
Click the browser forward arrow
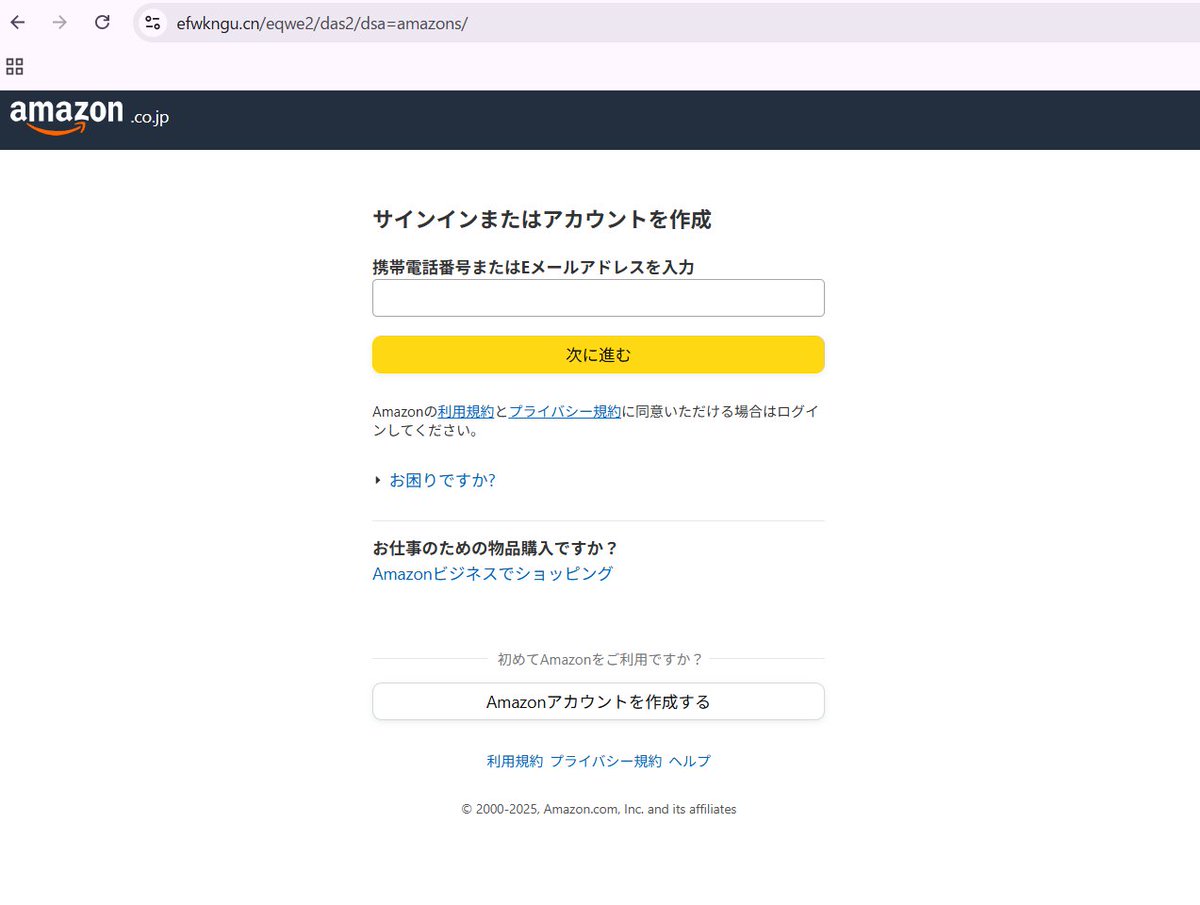pos(58,22)
